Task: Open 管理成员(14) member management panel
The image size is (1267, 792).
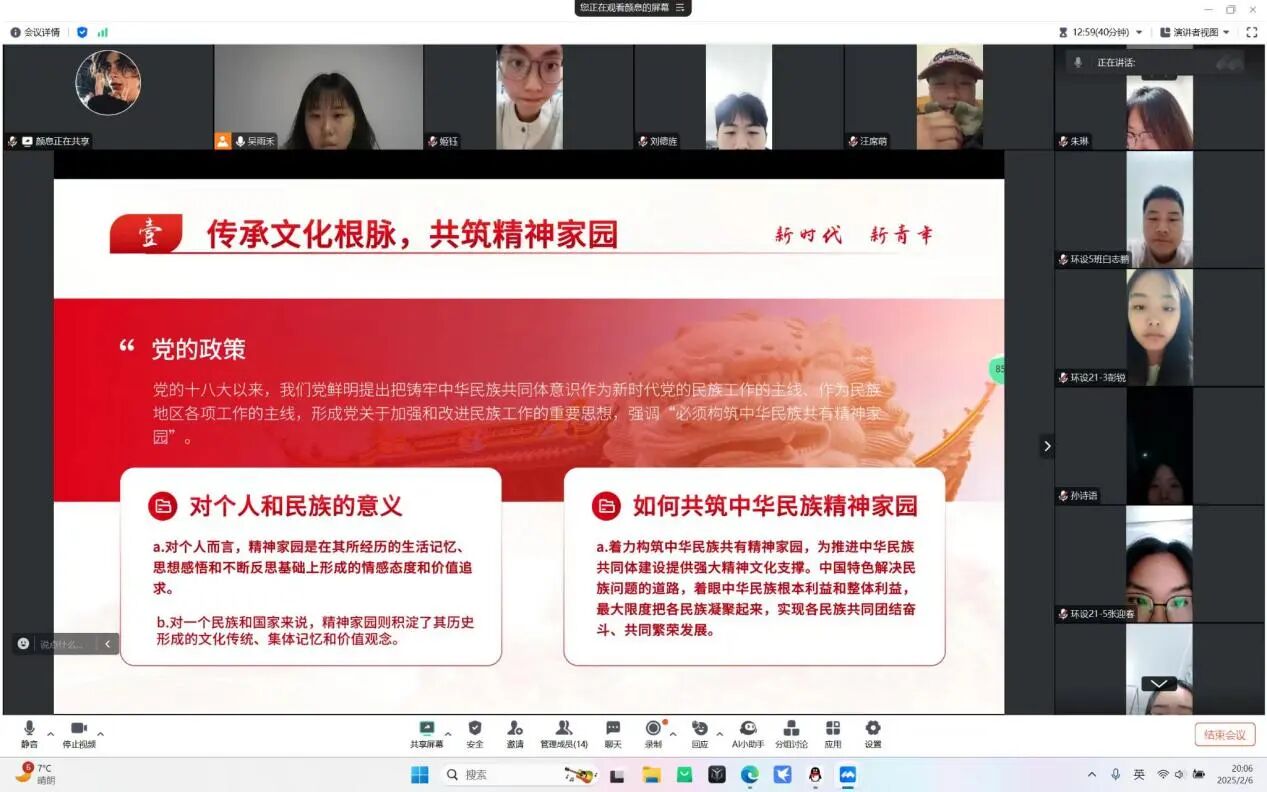Action: click(564, 733)
